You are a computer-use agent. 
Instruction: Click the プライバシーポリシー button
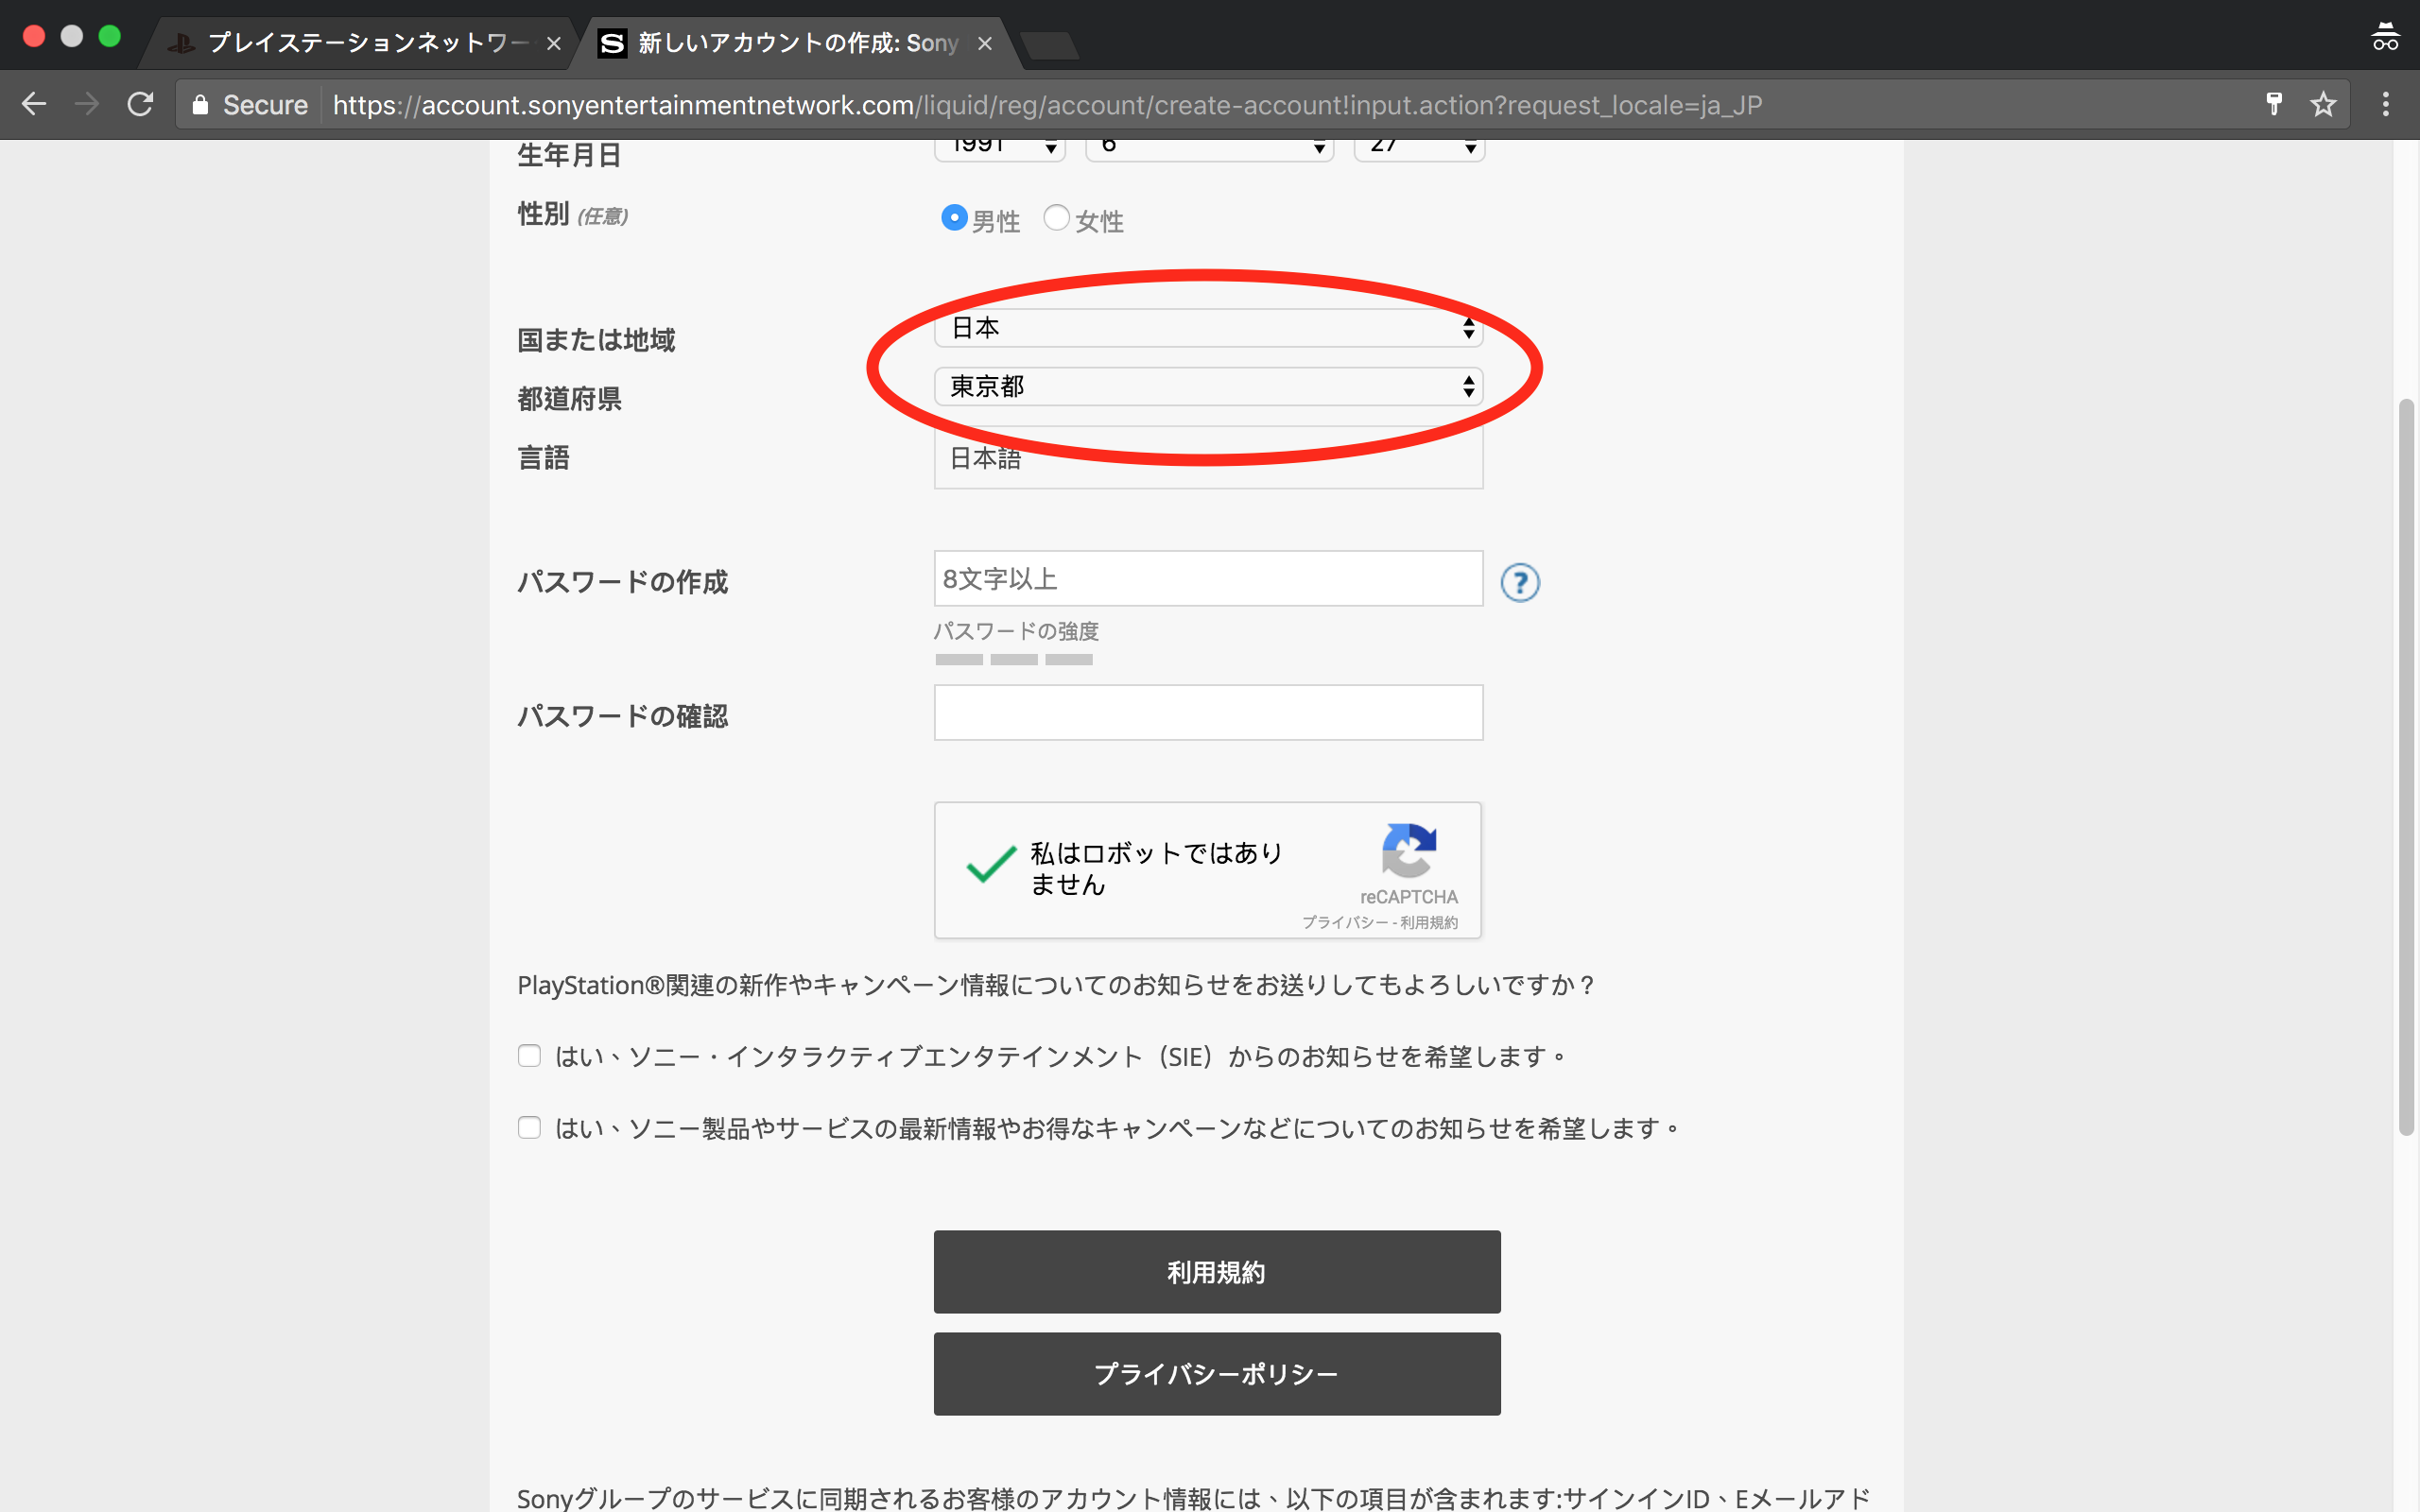tap(1217, 1373)
